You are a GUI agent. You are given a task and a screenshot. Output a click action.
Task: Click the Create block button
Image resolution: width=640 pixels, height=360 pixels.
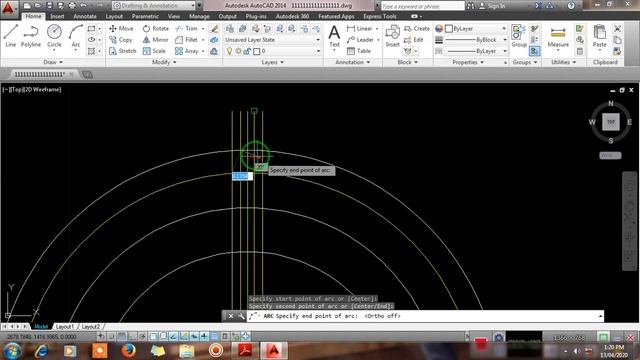417,29
